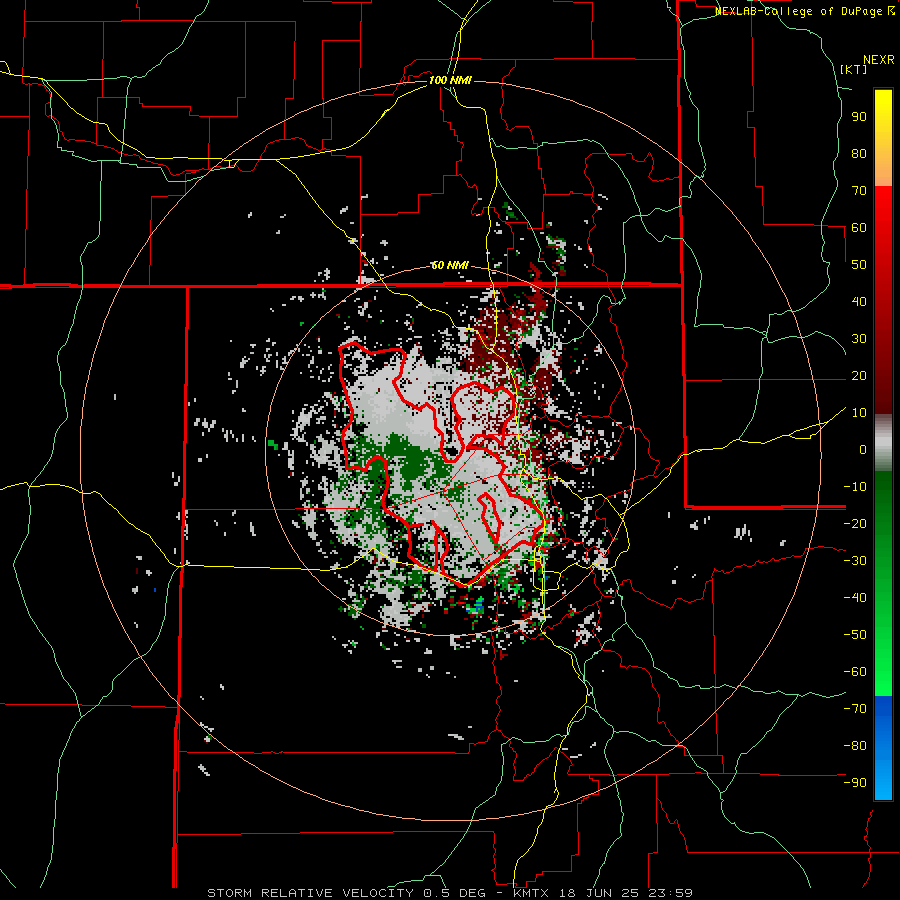The image size is (900, 900).
Task: Click the 0 value on velocity scale
Action: (x=863, y=449)
